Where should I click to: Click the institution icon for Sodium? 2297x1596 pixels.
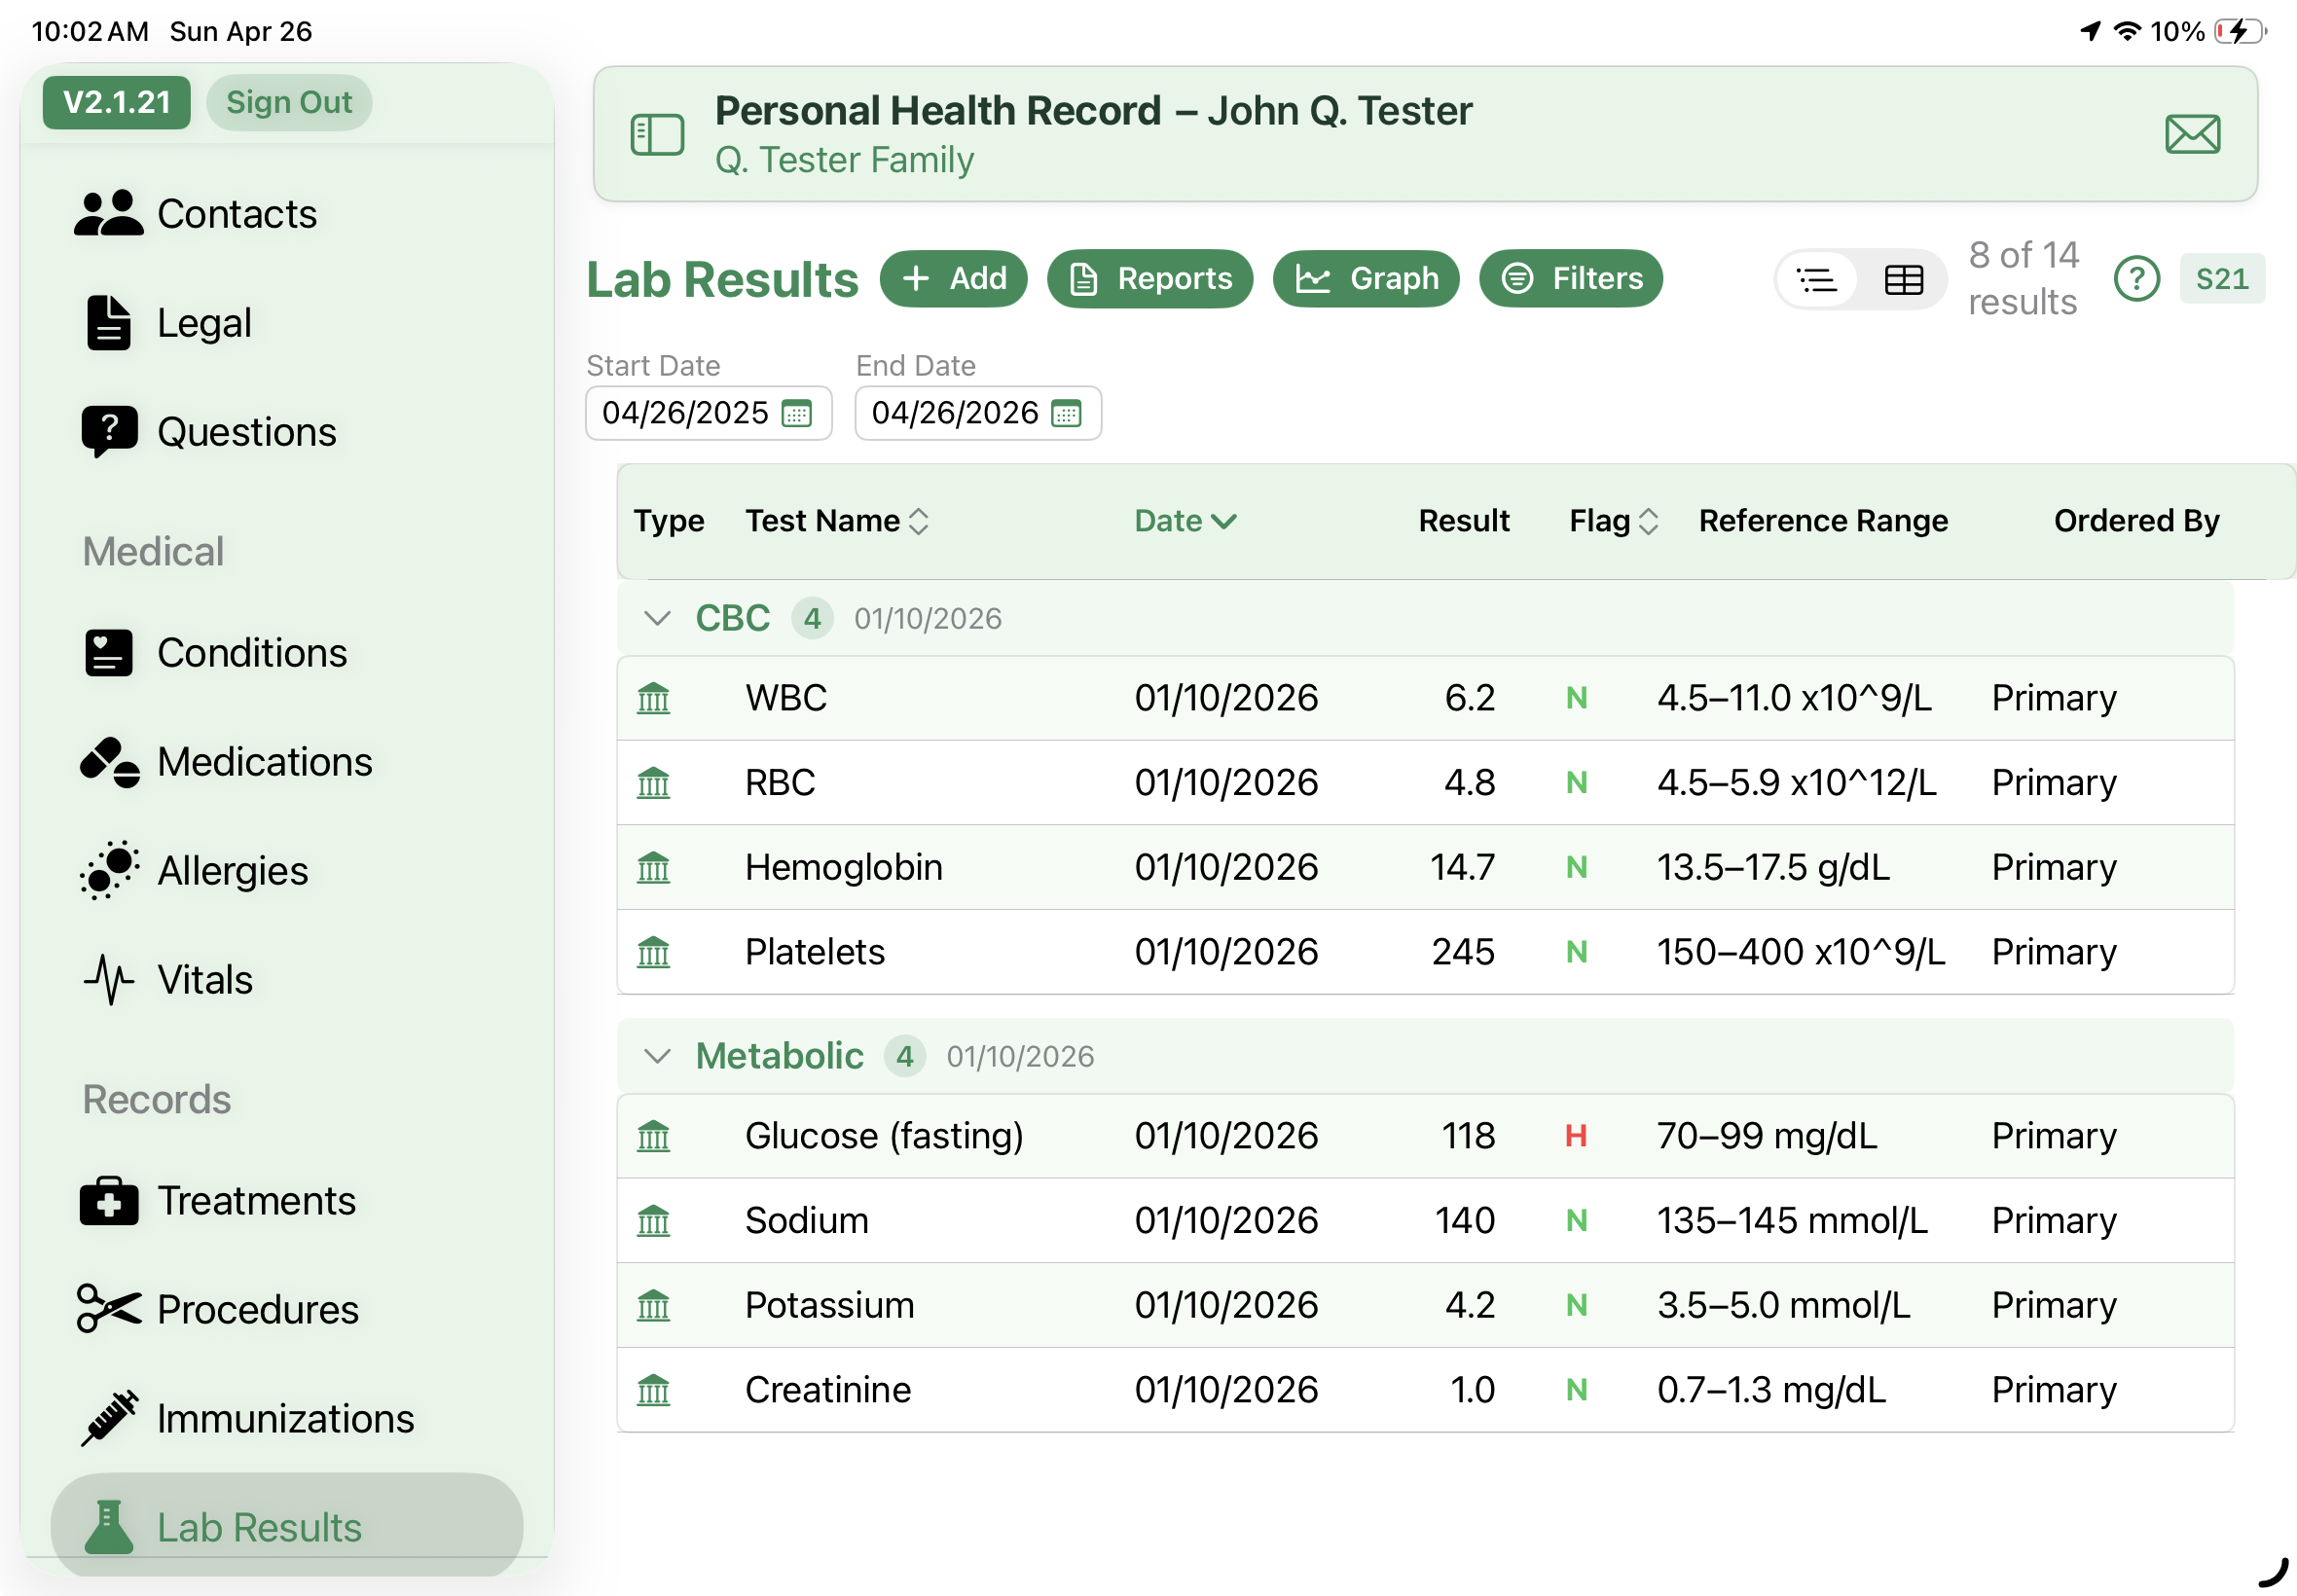coord(653,1221)
